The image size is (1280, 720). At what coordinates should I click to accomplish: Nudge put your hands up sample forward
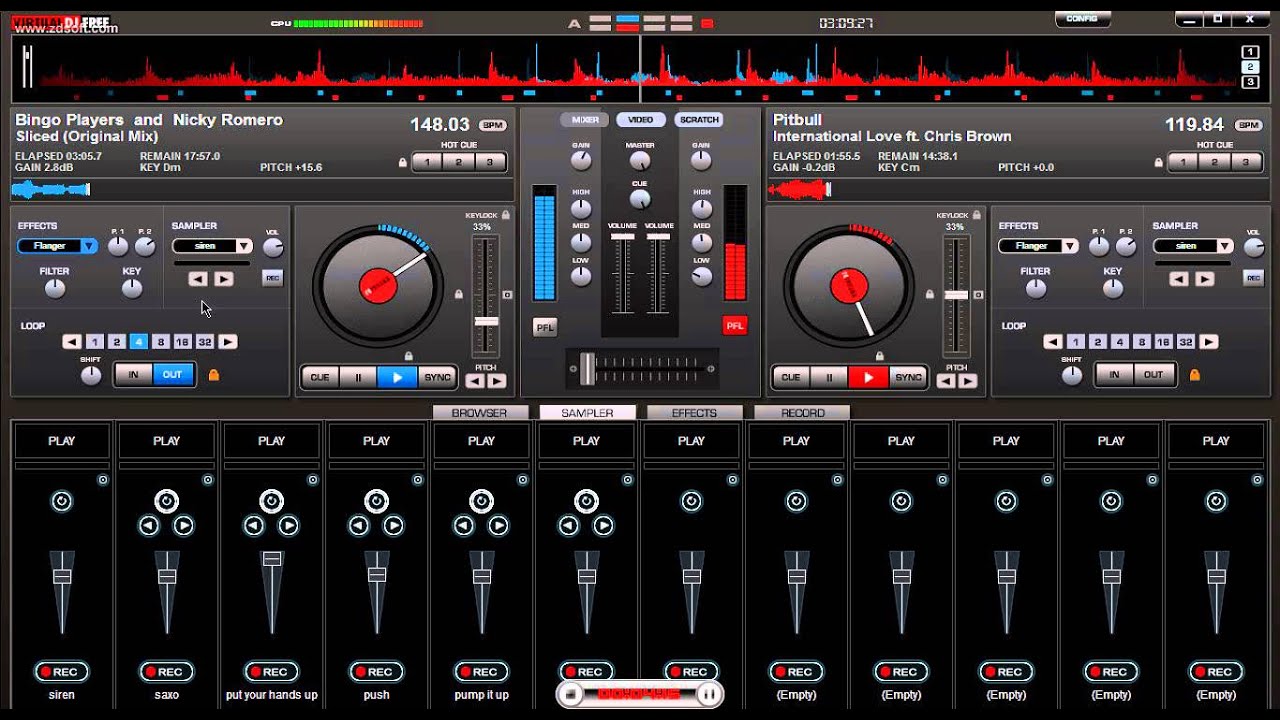(x=289, y=526)
